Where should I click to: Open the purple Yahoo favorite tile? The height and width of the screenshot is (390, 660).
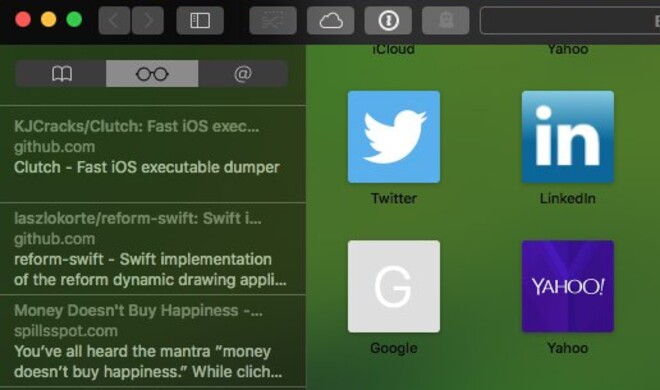click(568, 287)
